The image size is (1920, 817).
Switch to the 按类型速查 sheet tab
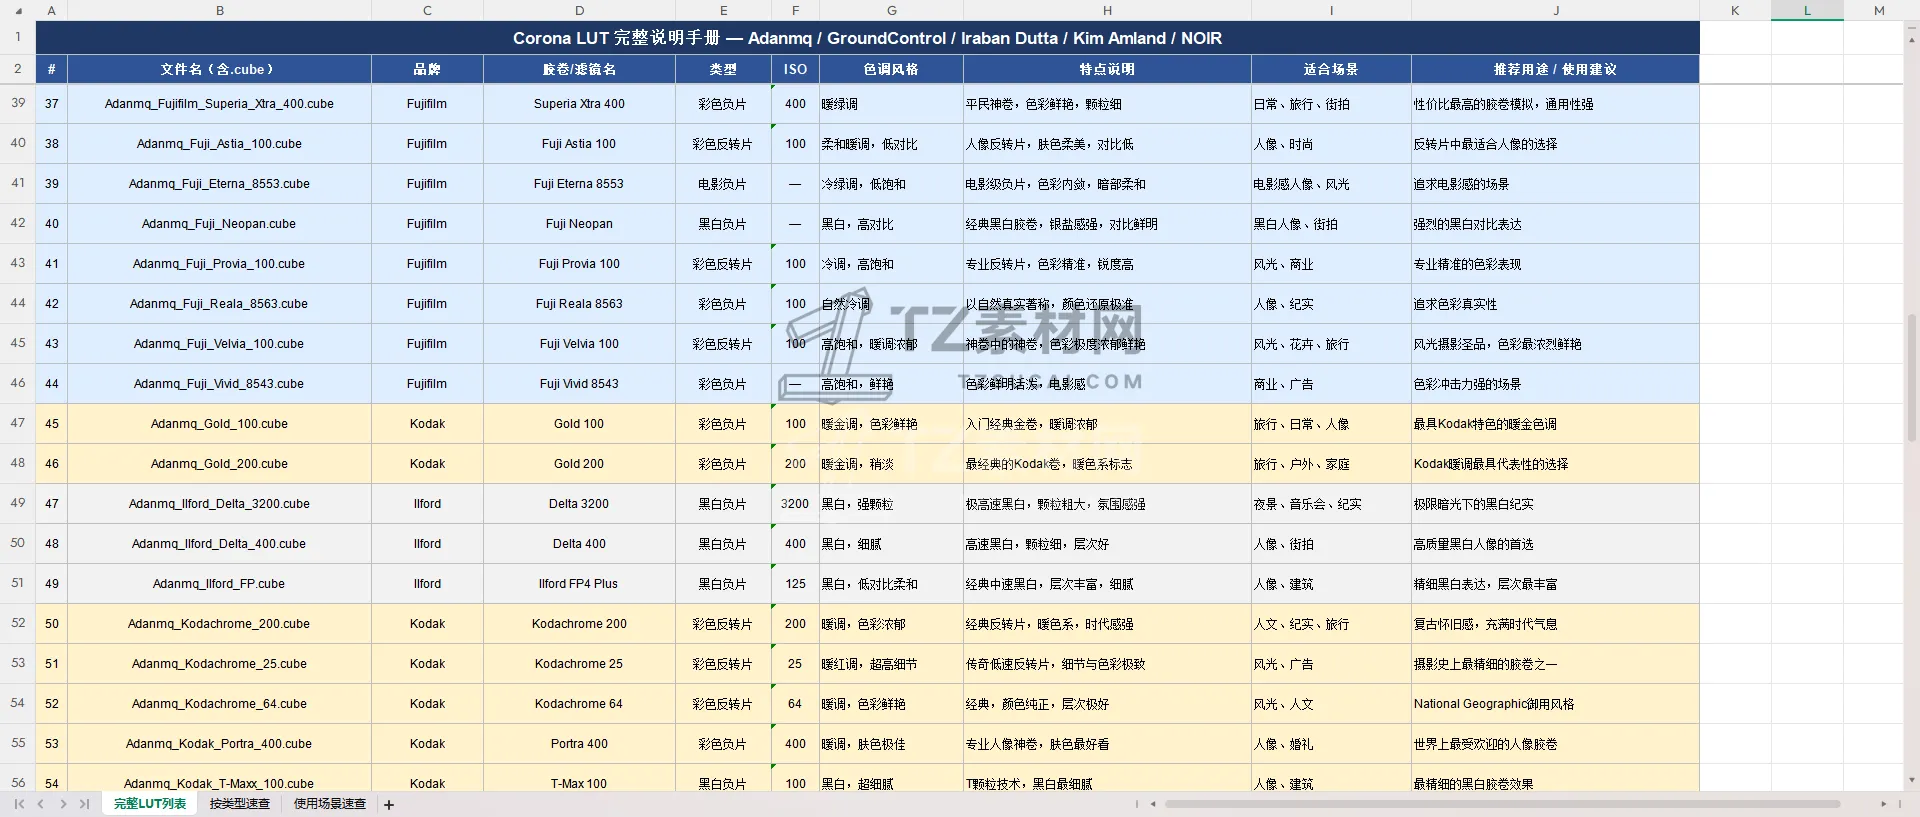point(240,804)
